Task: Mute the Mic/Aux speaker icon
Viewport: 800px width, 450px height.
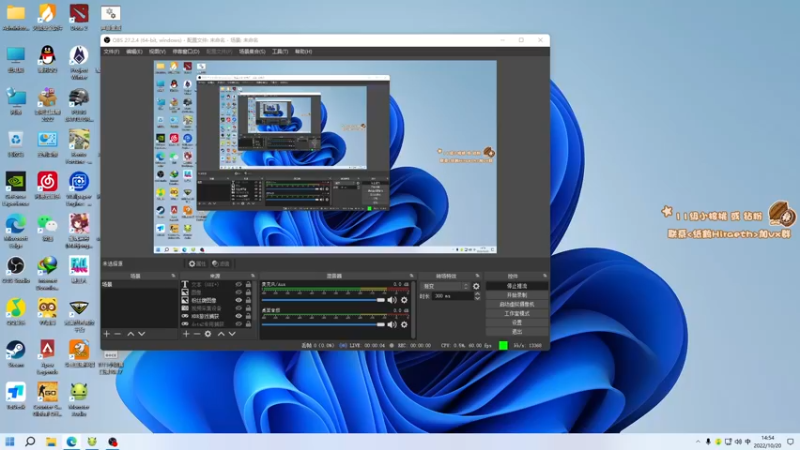Action: pos(392,300)
